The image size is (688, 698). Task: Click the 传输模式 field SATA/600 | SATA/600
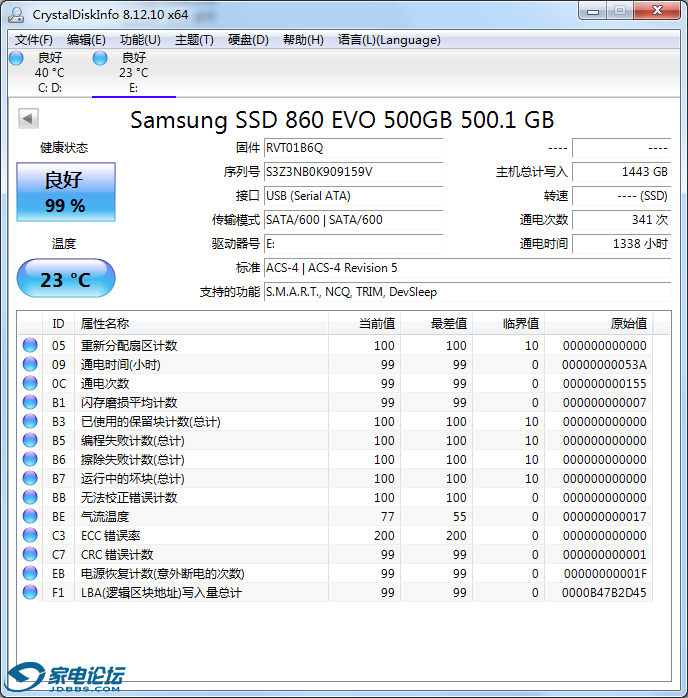pyautogui.click(x=354, y=220)
